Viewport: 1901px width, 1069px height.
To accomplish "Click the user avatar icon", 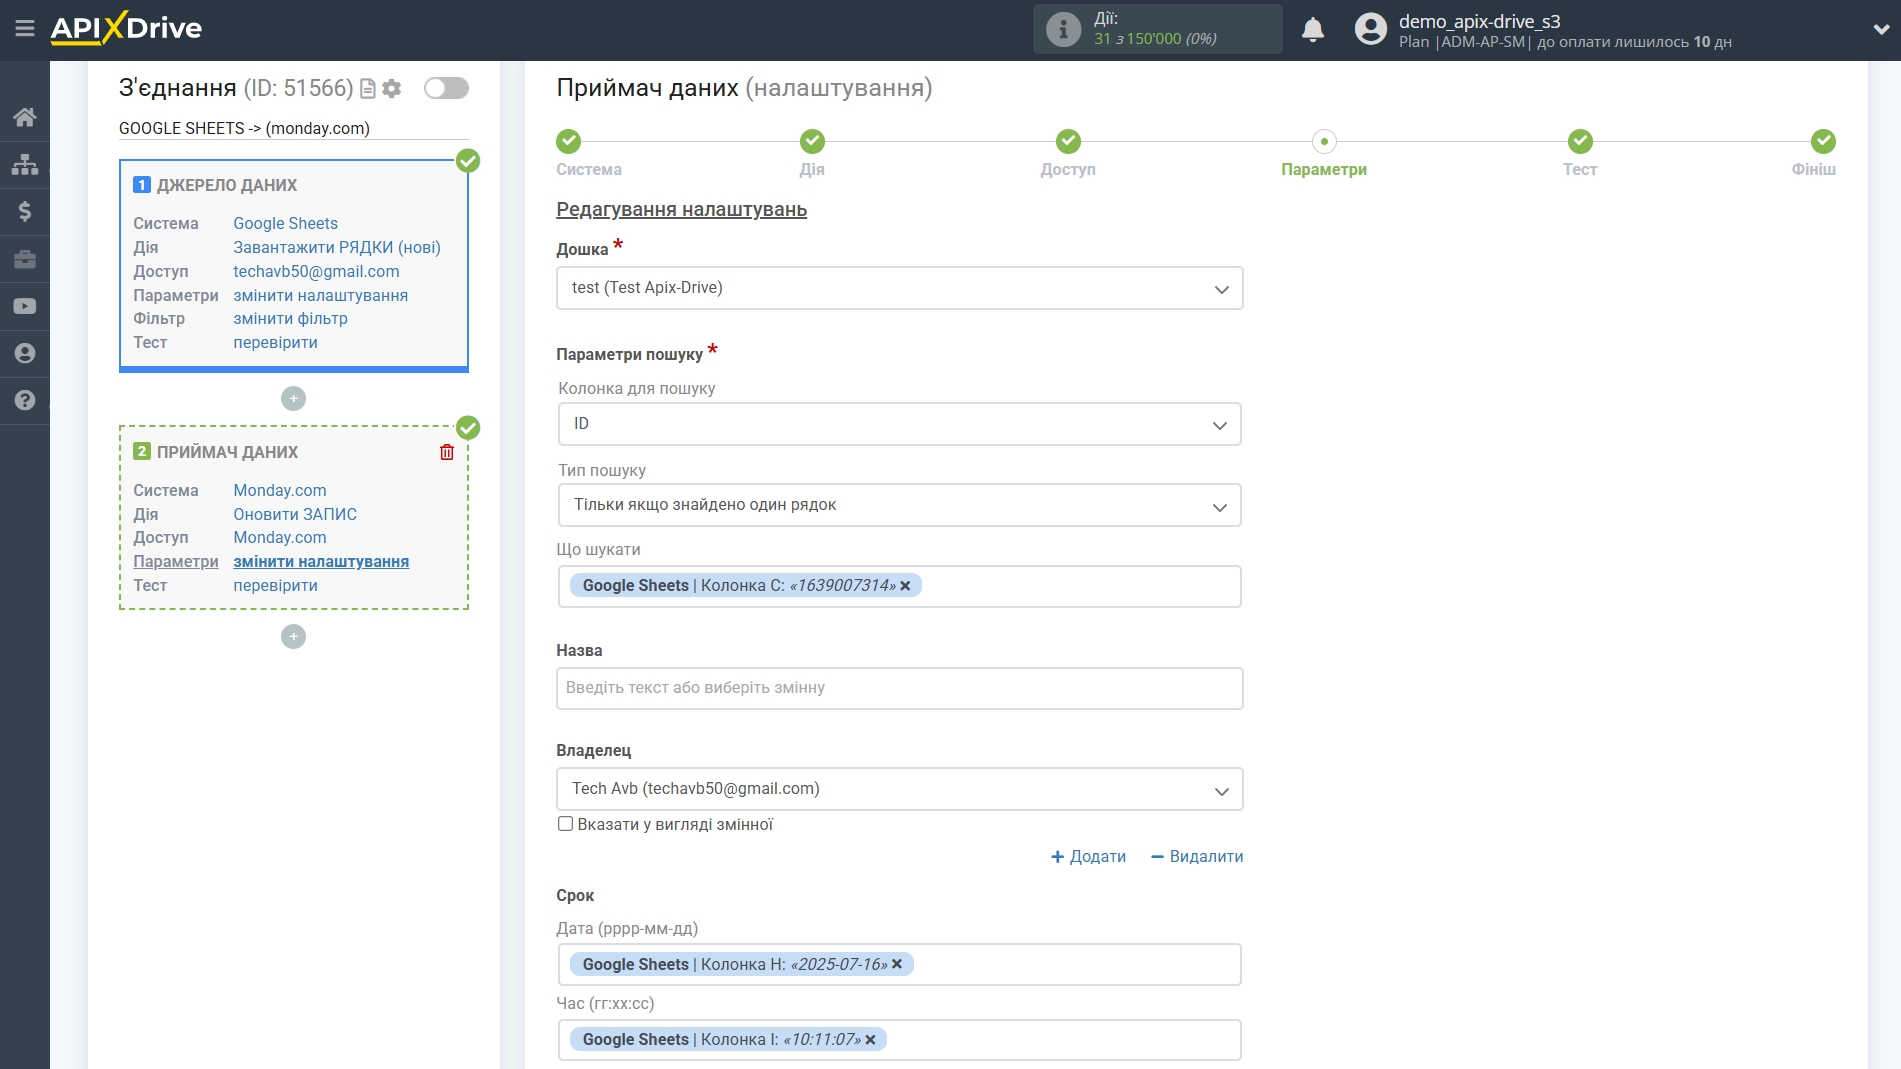I will pyautogui.click(x=1370, y=29).
